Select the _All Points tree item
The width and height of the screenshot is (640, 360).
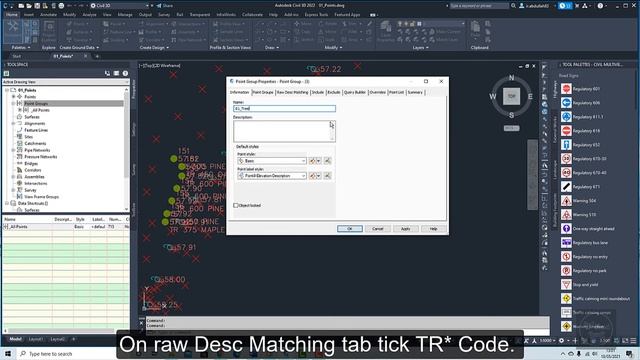pyautogui.click(x=40, y=110)
